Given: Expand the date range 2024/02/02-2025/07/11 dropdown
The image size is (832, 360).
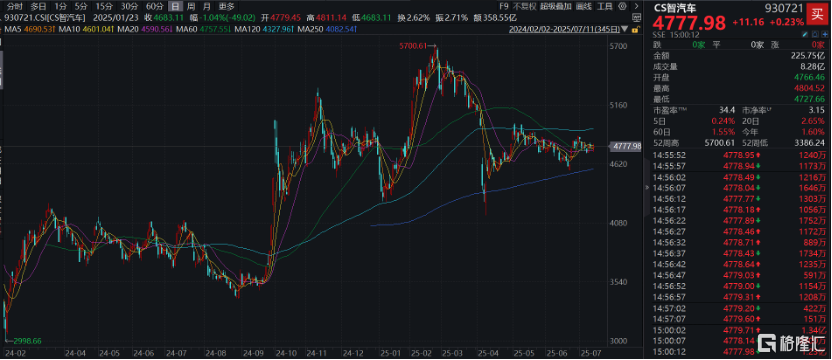Looking at the screenshot, I should tap(625, 29).
